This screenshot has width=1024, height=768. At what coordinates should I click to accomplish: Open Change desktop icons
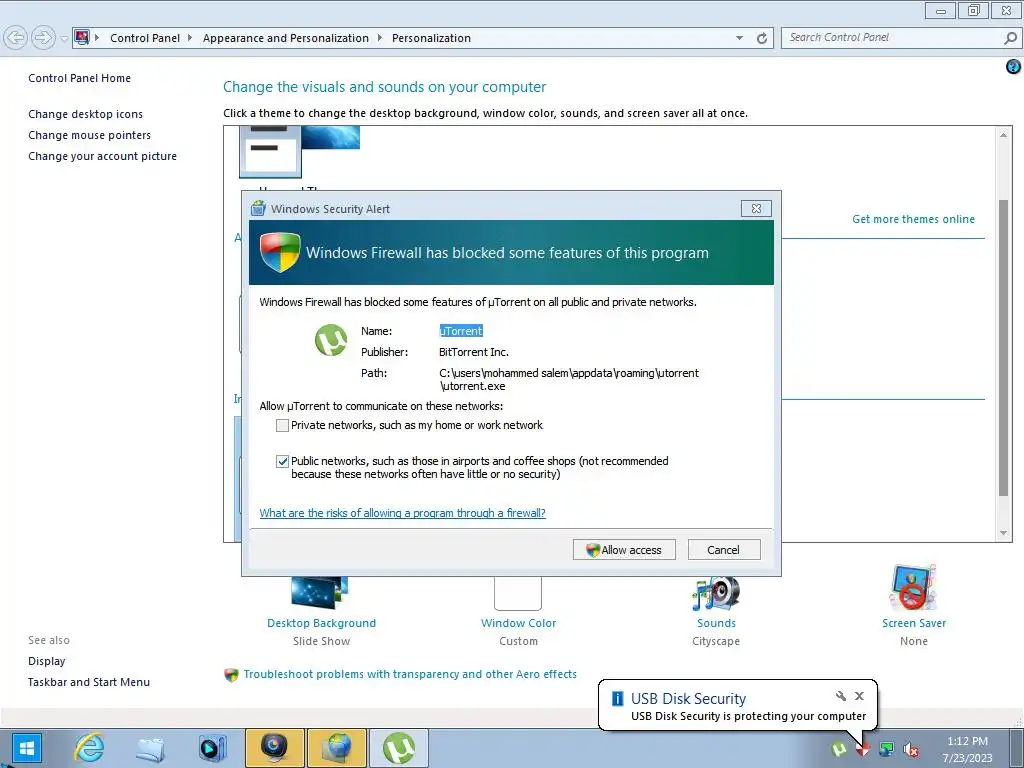click(85, 114)
